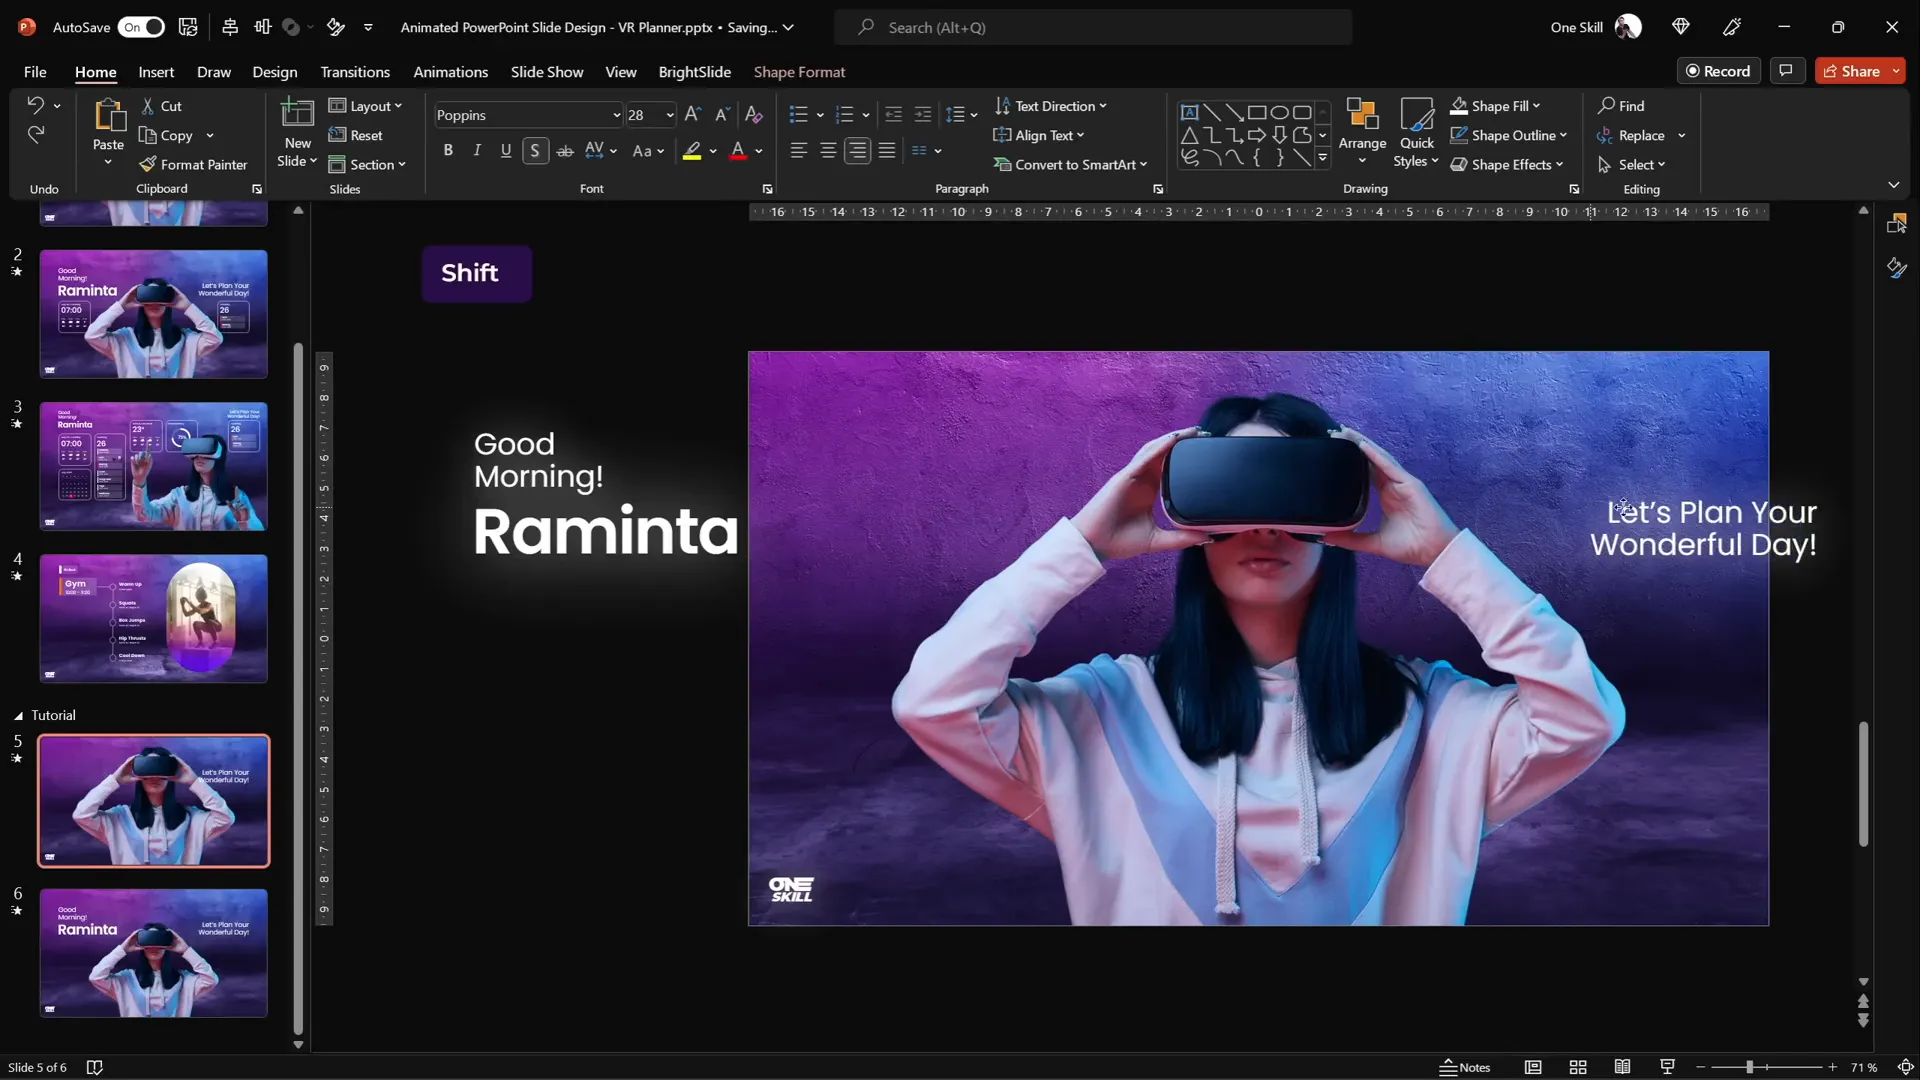
Task: Switch to the Transitions tab
Action: tap(355, 72)
